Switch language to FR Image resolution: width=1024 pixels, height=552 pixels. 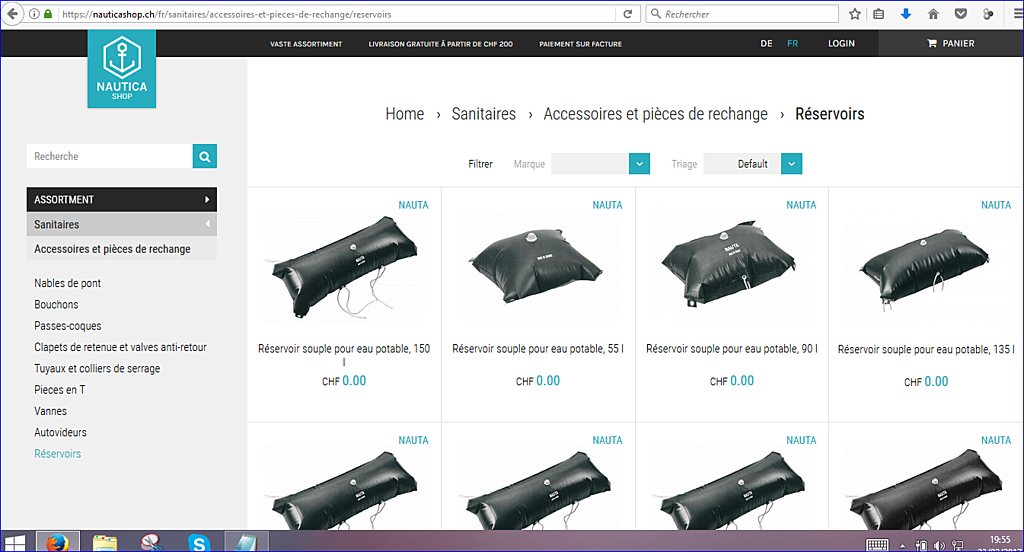coord(792,43)
